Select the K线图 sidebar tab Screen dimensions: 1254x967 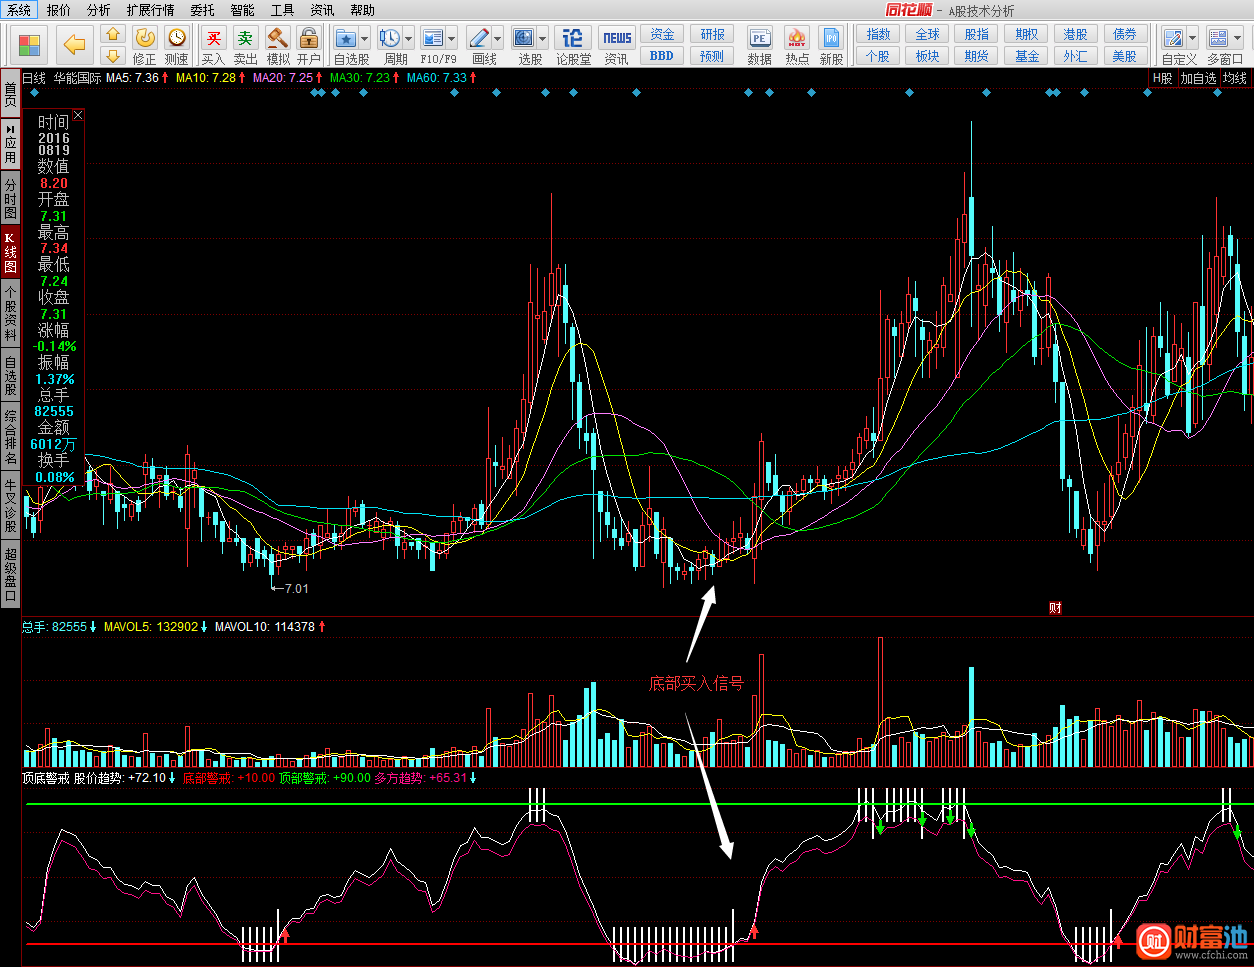point(10,253)
